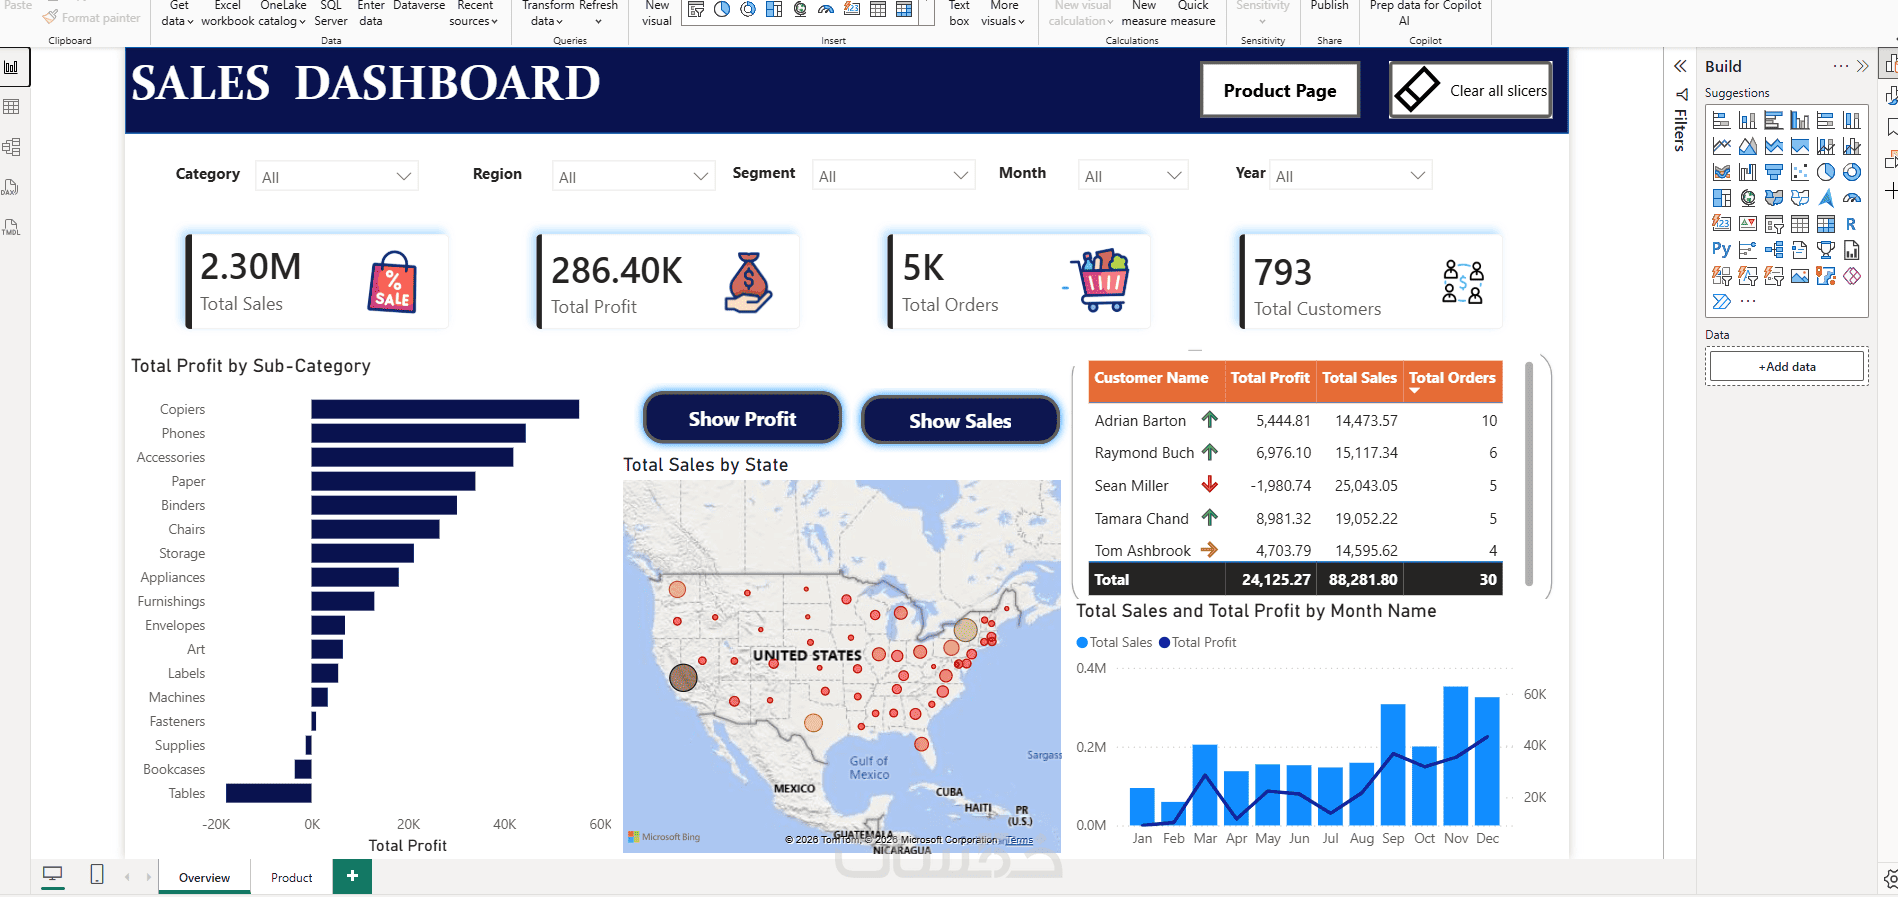This screenshot has height=897, width=1898.
Task: Choose the gauge visual icon
Action: pos(1851,198)
